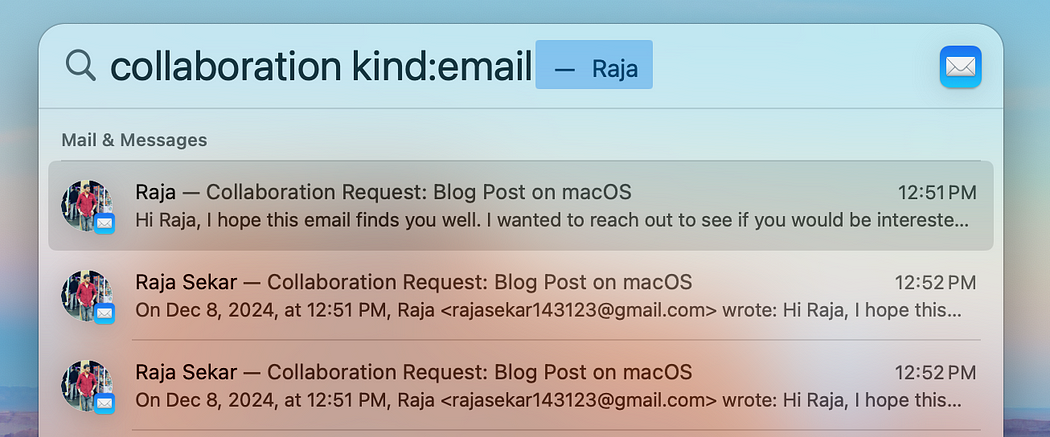Screen dimensions: 1050x437
Task: Click the avatar photo of the bottom result
Action: pos(85,384)
